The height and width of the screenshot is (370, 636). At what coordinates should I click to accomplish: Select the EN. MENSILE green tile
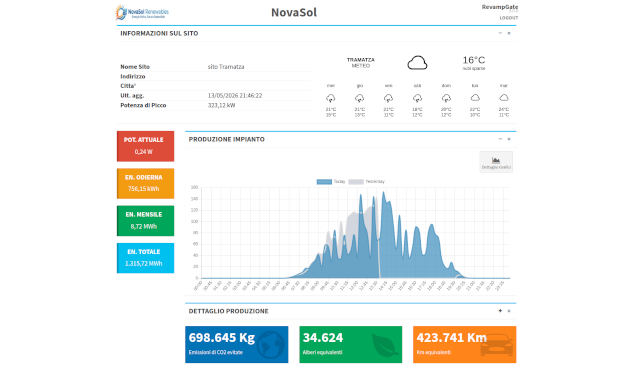(x=145, y=221)
